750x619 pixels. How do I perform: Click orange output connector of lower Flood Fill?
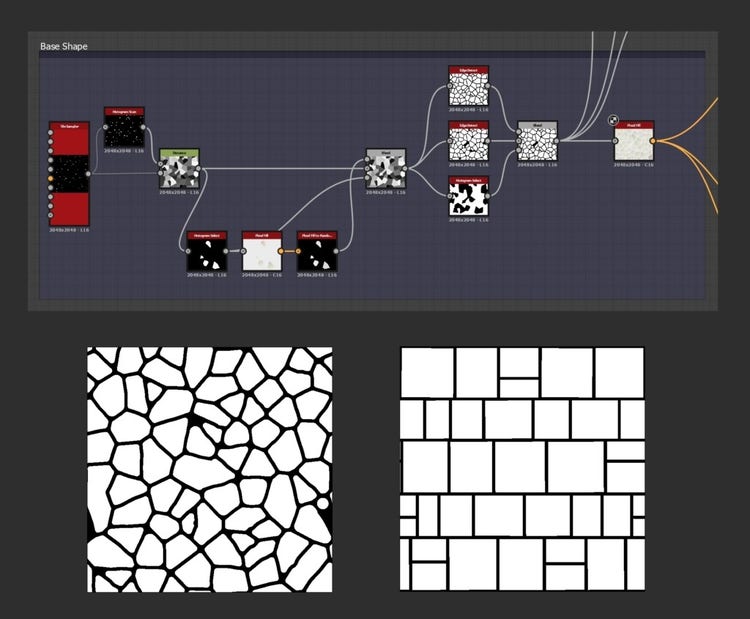(x=281, y=251)
